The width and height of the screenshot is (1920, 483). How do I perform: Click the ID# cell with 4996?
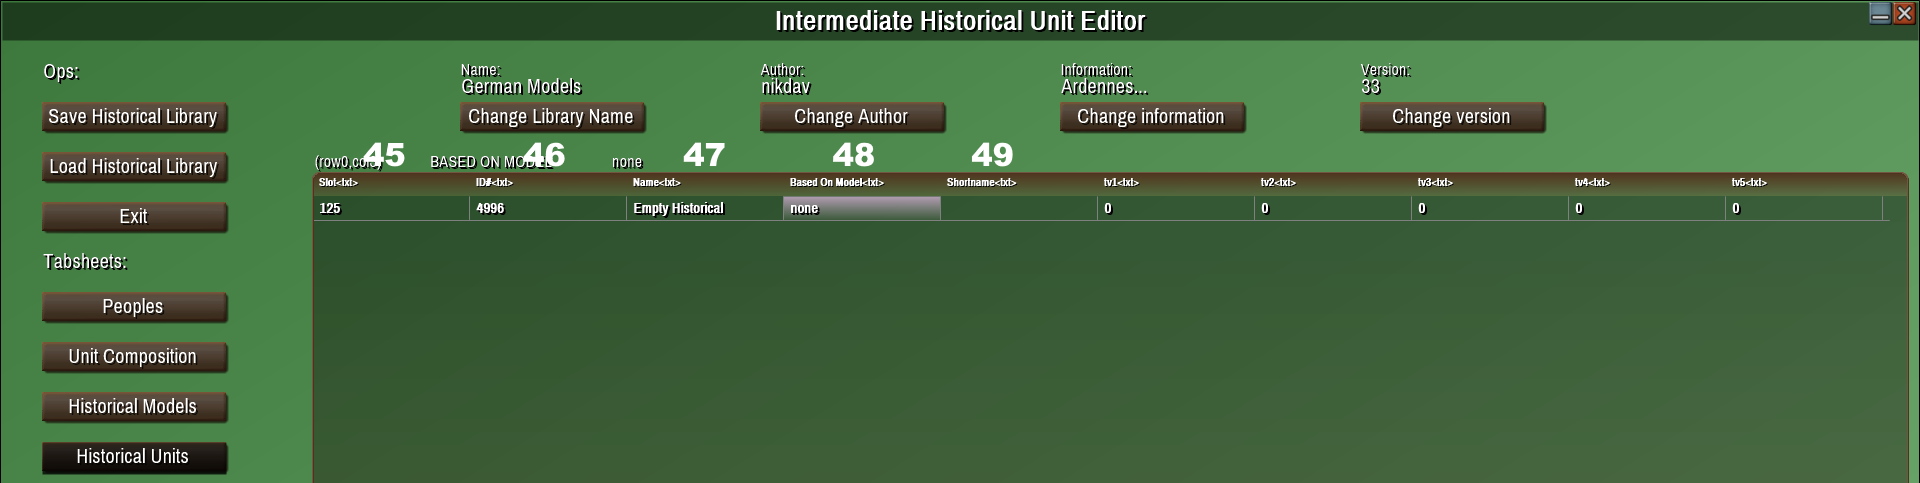pos(547,208)
